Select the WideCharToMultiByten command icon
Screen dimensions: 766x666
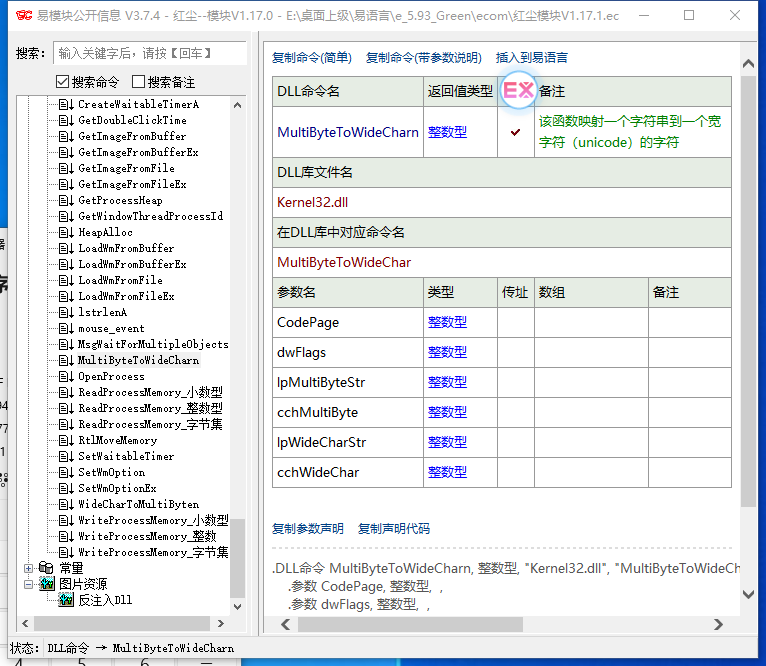click(66, 504)
